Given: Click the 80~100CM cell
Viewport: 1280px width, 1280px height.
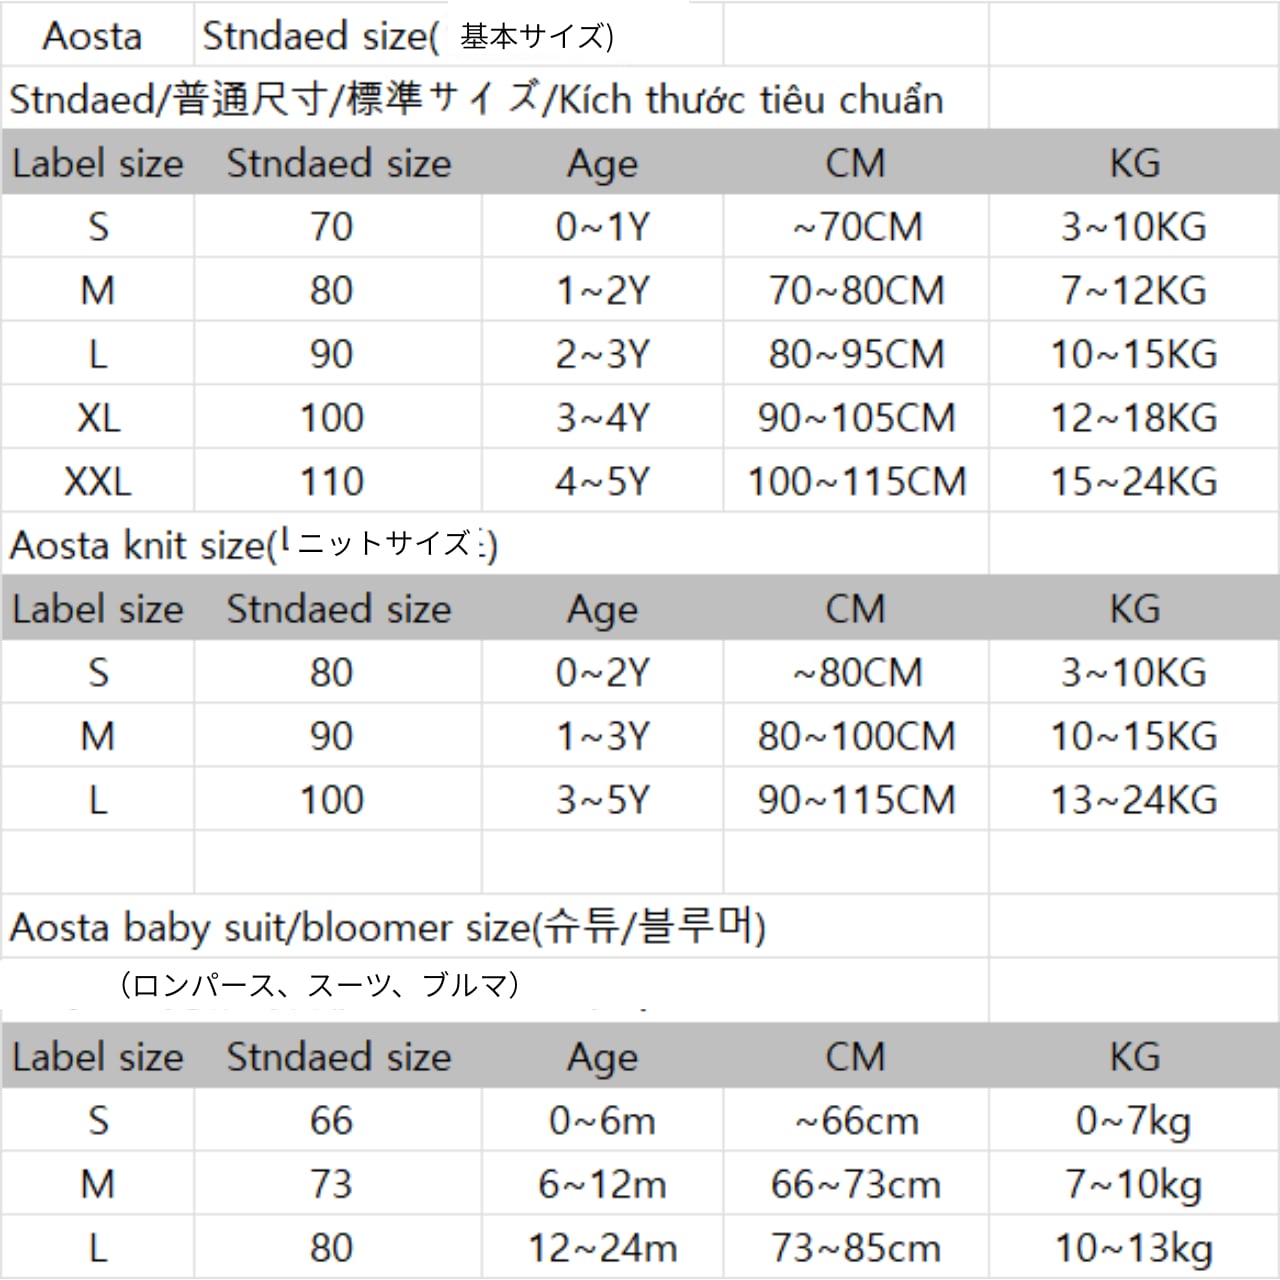Looking at the screenshot, I should 857,737.
